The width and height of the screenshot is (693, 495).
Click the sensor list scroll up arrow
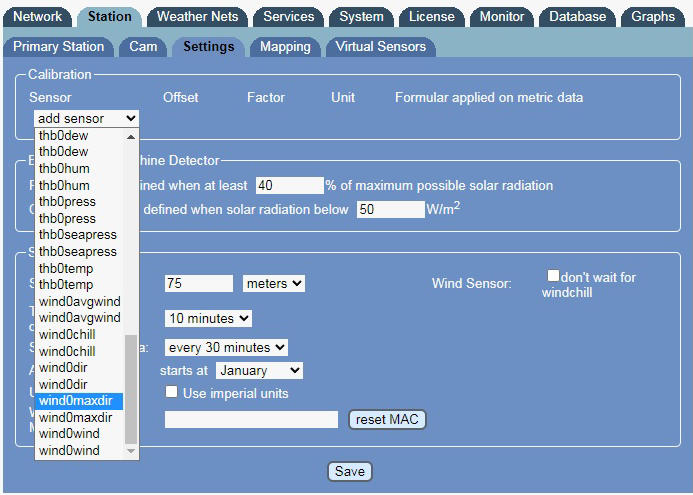[x=131, y=137]
